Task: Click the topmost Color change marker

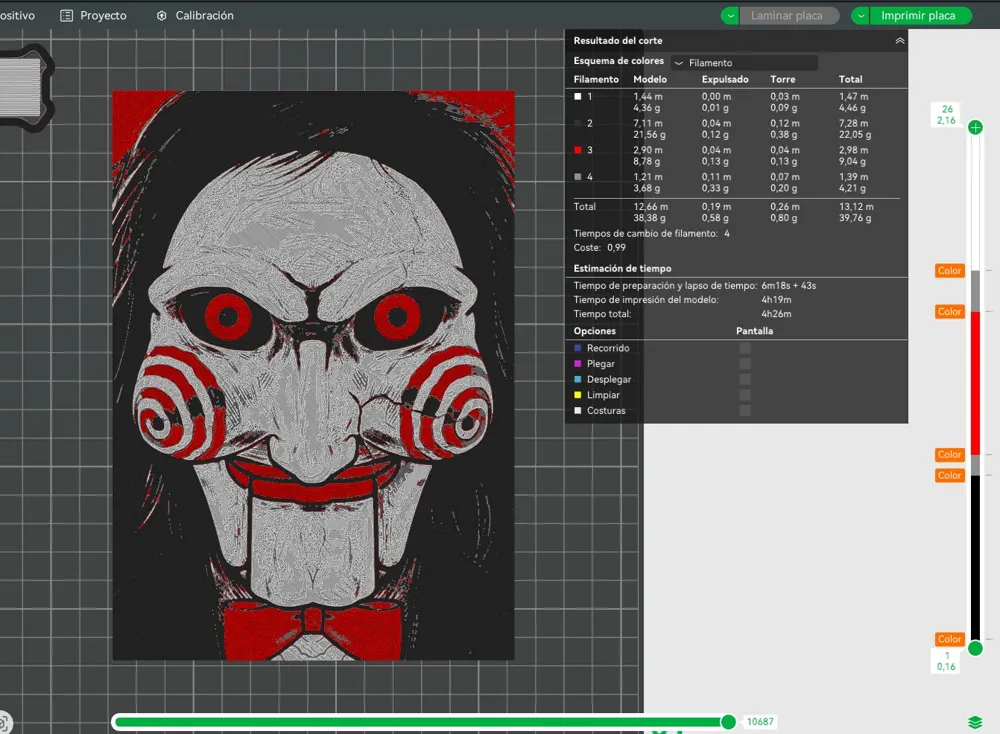Action: (x=950, y=270)
